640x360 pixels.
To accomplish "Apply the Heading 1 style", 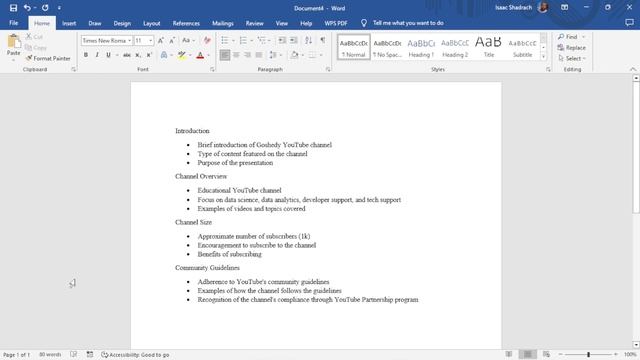I will pyautogui.click(x=421, y=47).
